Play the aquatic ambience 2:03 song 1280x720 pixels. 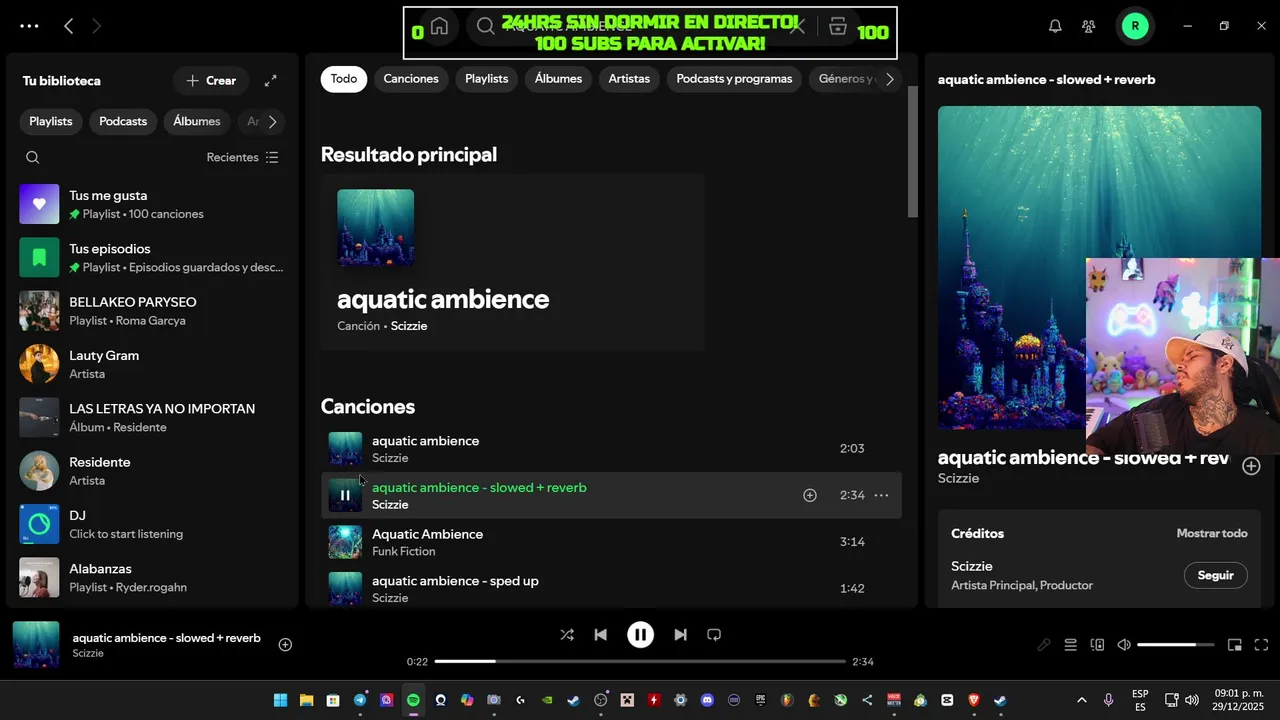pos(345,449)
